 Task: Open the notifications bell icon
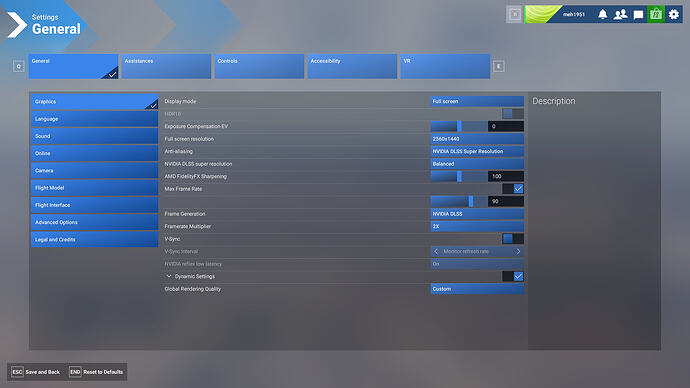click(602, 15)
